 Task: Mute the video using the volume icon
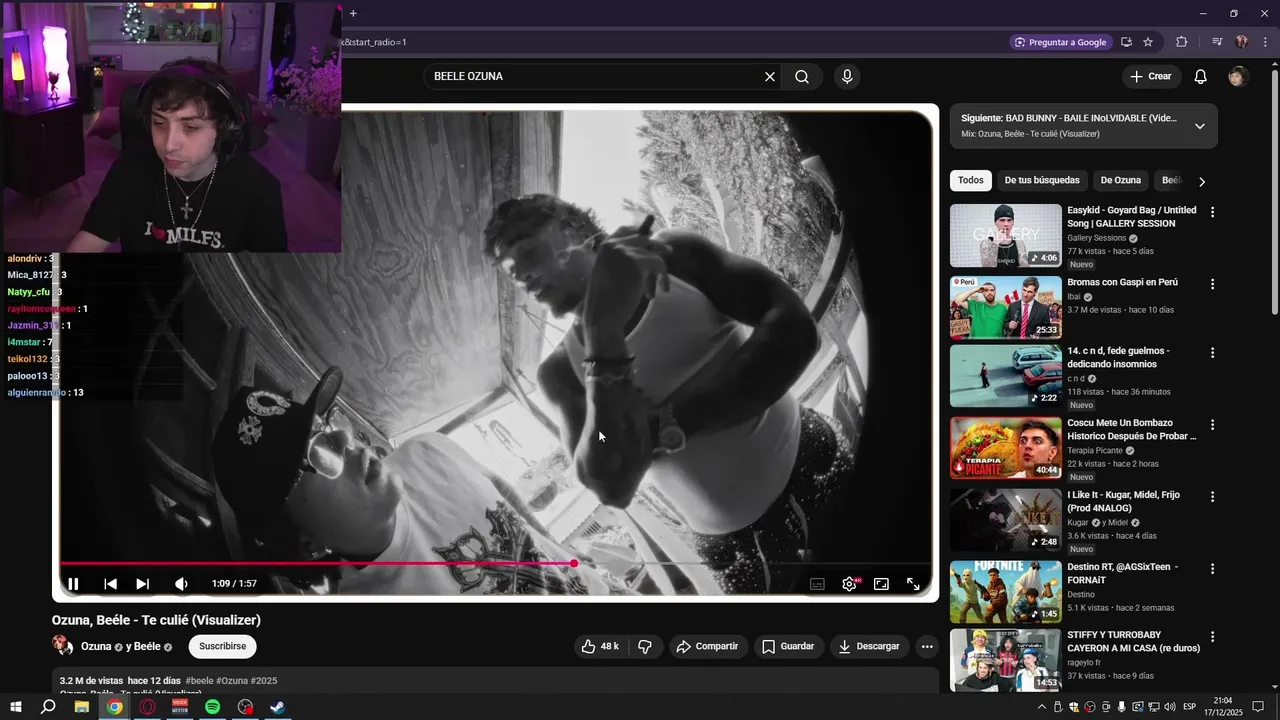181,584
